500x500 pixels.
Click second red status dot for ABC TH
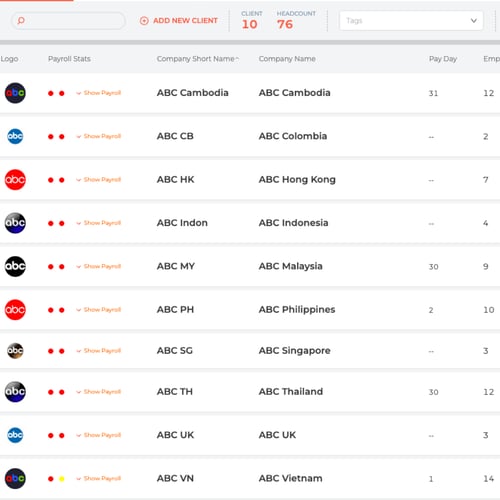pos(62,392)
